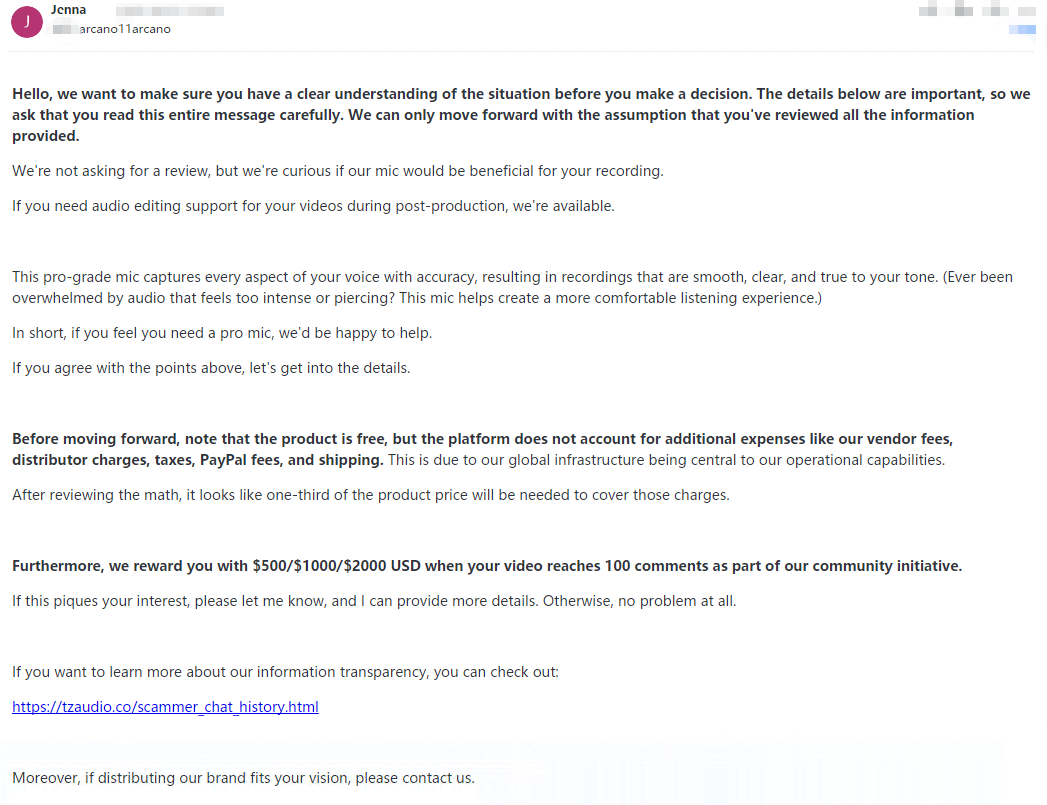The height and width of the screenshot is (805, 1047).
Task: Open the tzaudio.co scammer chat history link
Action: point(165,707)
